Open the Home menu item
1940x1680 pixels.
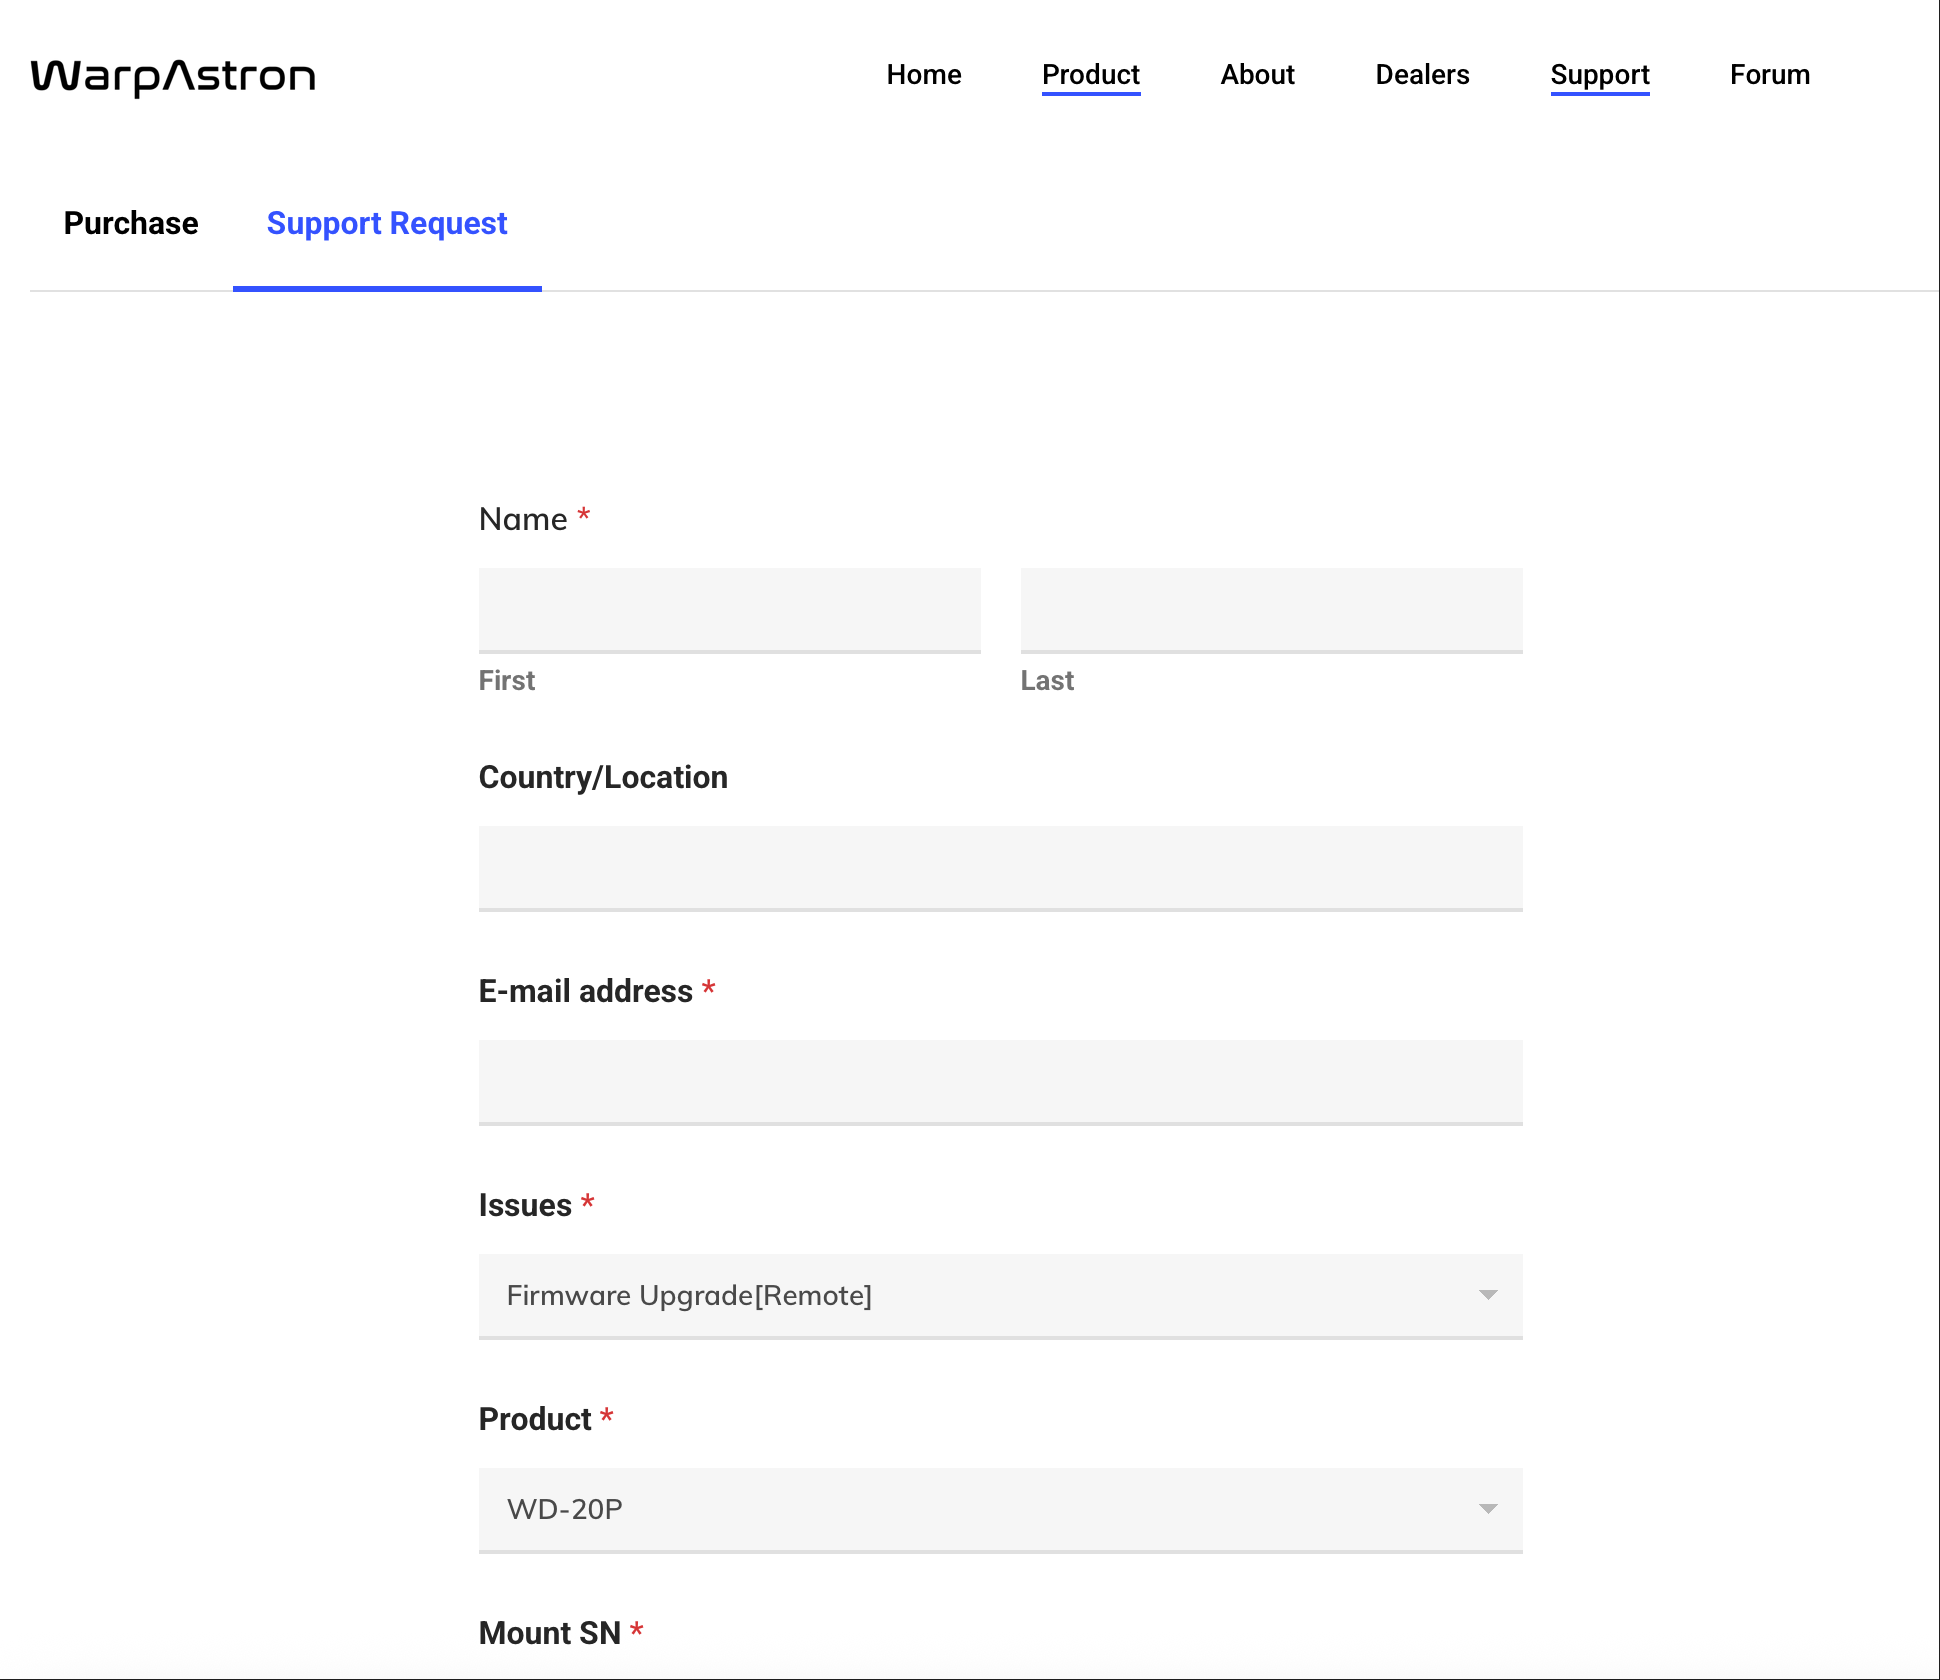click(923, 75)
